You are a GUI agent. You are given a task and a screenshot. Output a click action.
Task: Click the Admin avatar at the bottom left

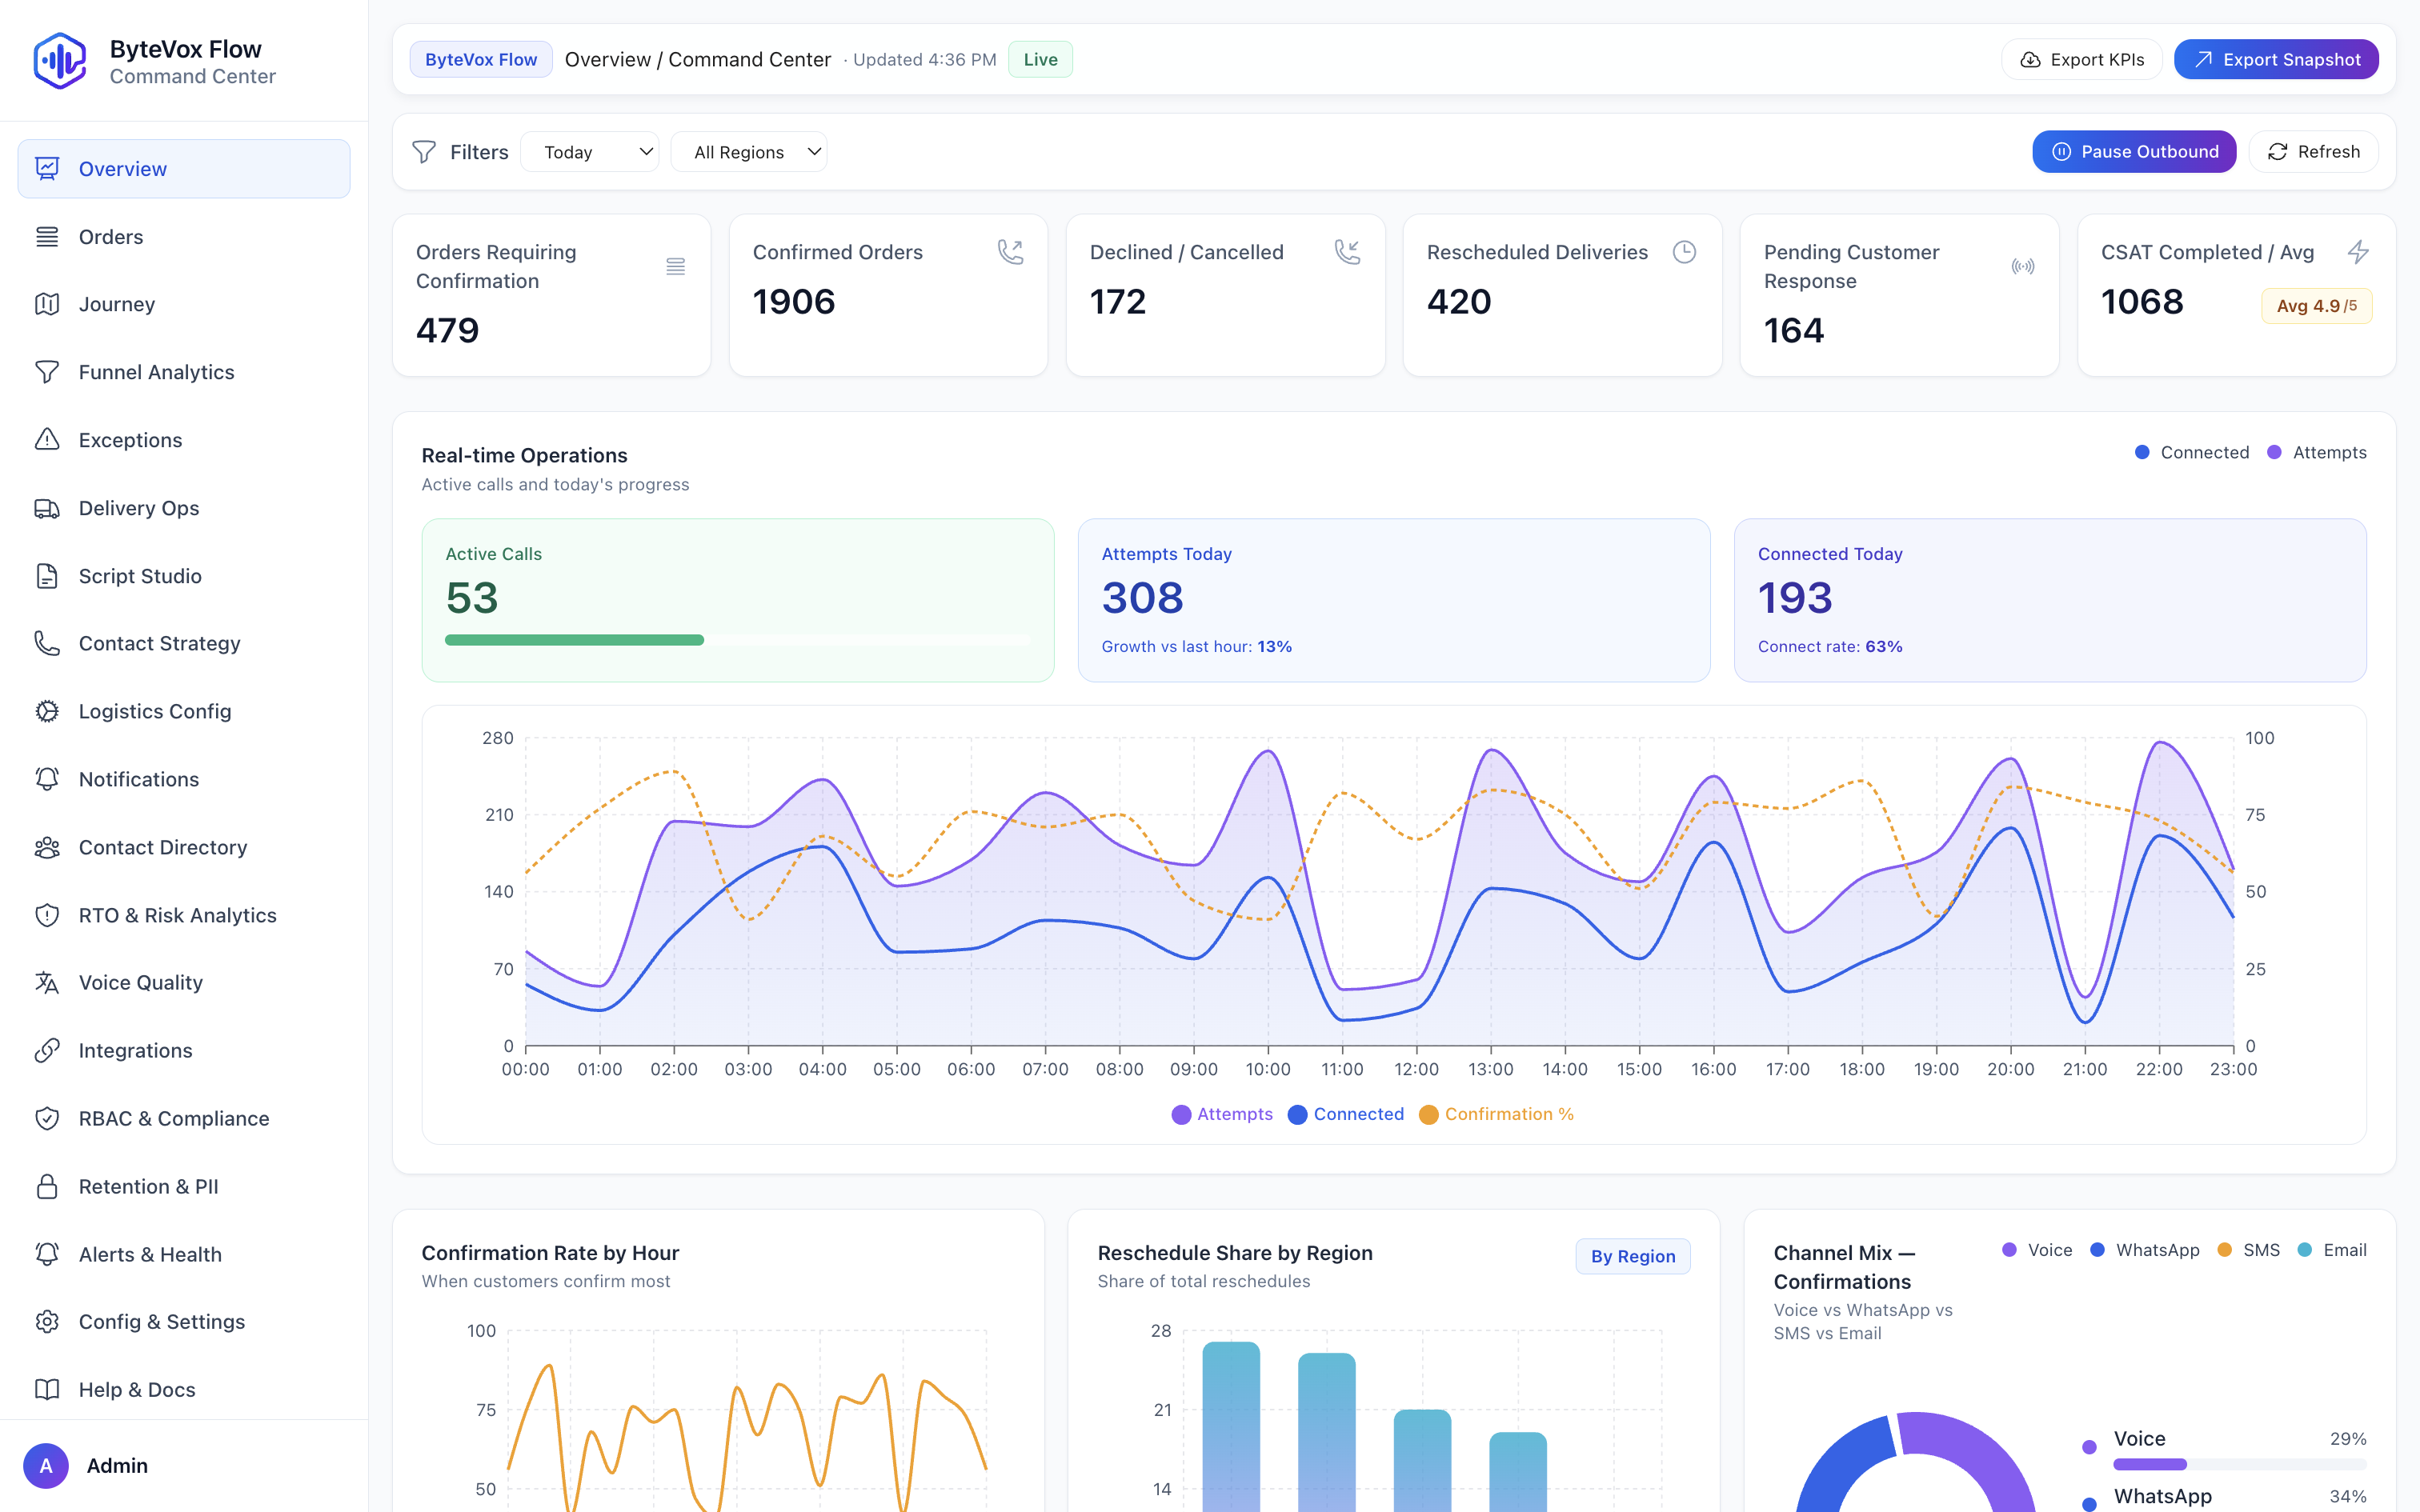(46, 1465)
